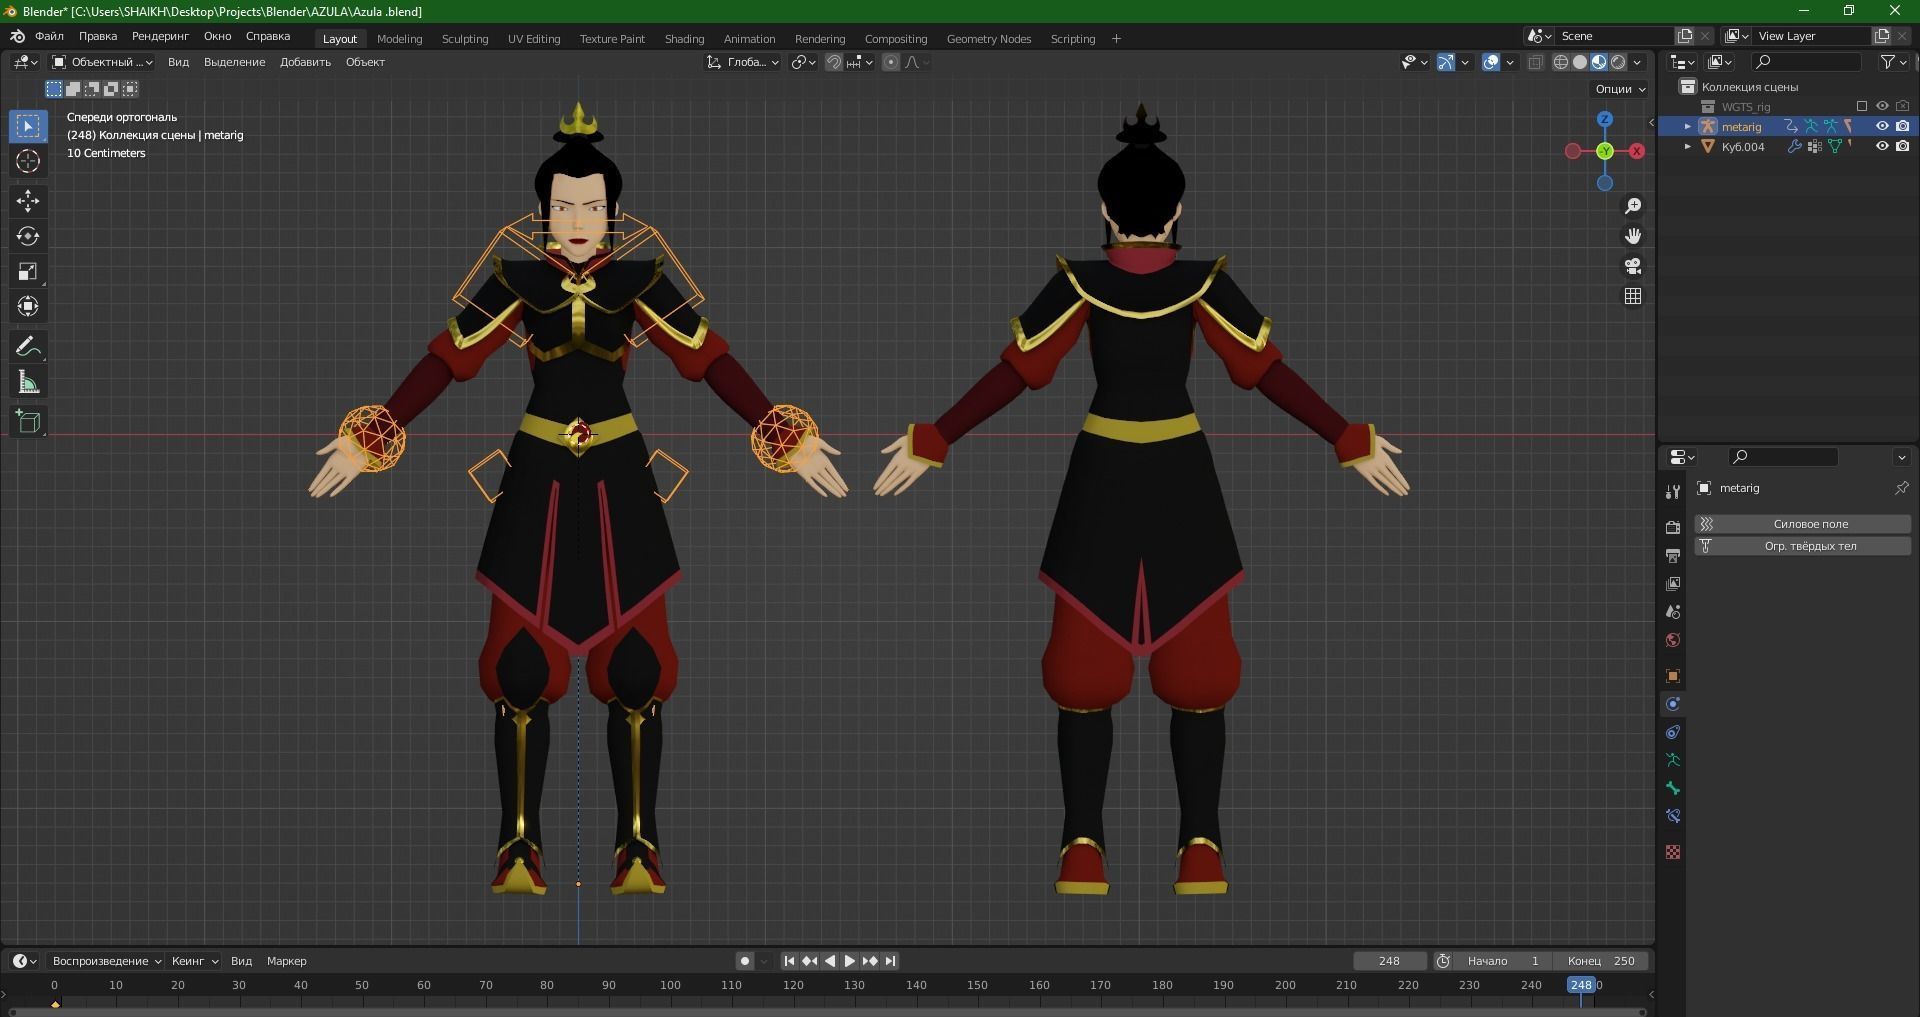Screen dimensions: 1920x1017
Task: Switch to wireframe viewport shading
Action: pos(1561,62)
